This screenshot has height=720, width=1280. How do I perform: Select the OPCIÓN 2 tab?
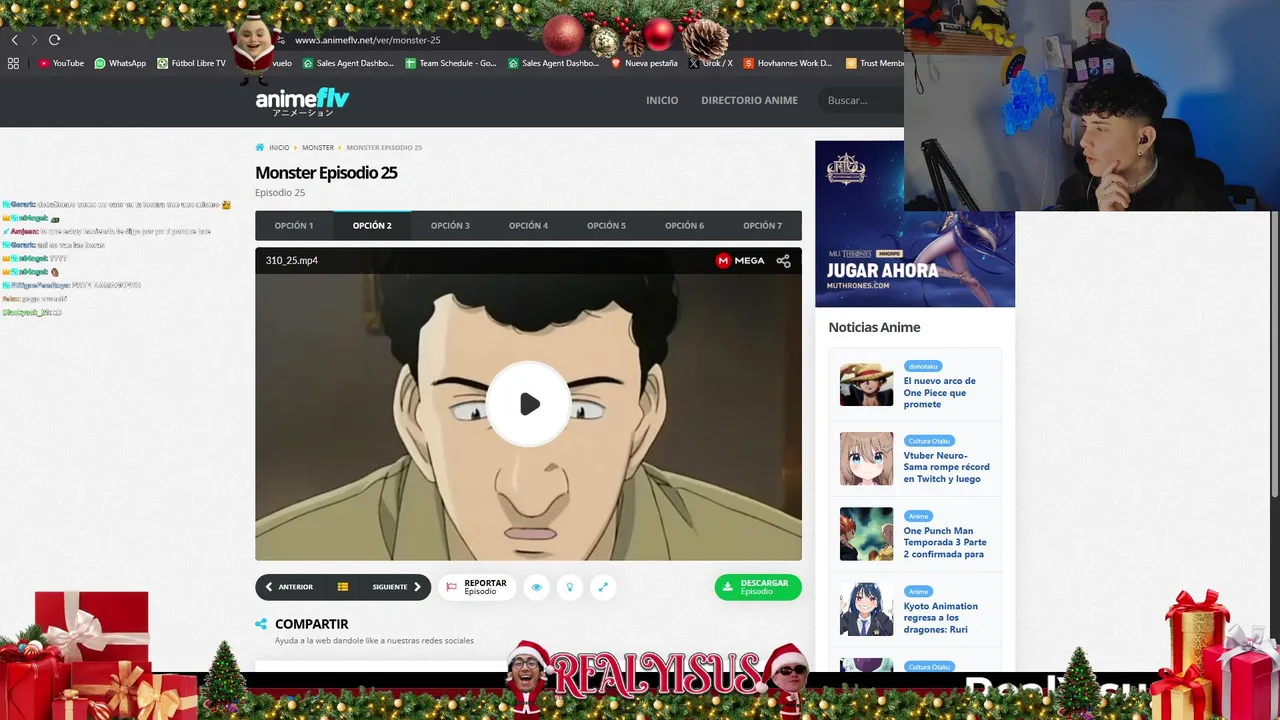(x=372, y=226)
